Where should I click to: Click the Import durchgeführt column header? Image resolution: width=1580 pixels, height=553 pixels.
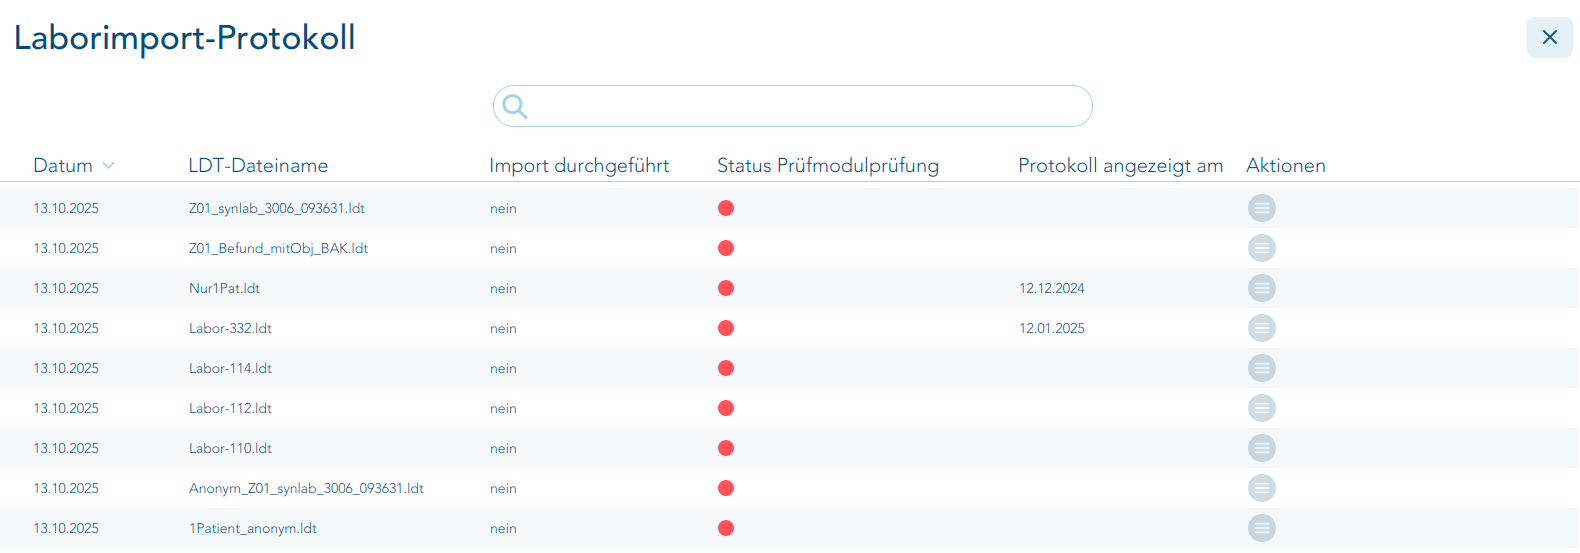pyautogui.click(x=579, y=166)
